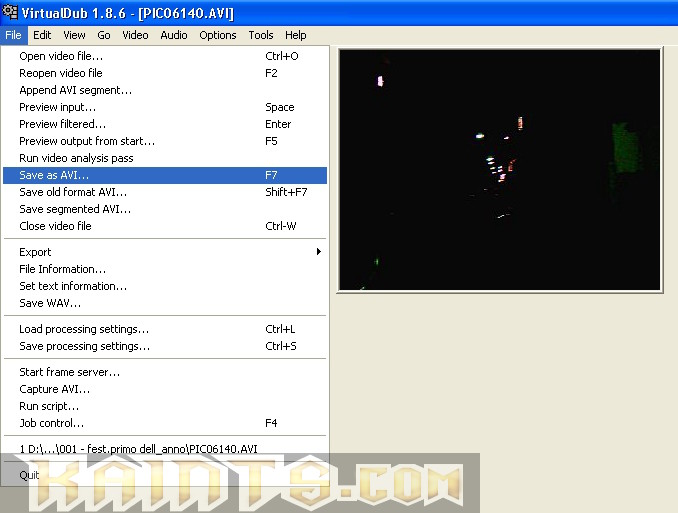Run video analysis pass
Viewport: 678px width, 513px height.
click(x=165, y=158)
